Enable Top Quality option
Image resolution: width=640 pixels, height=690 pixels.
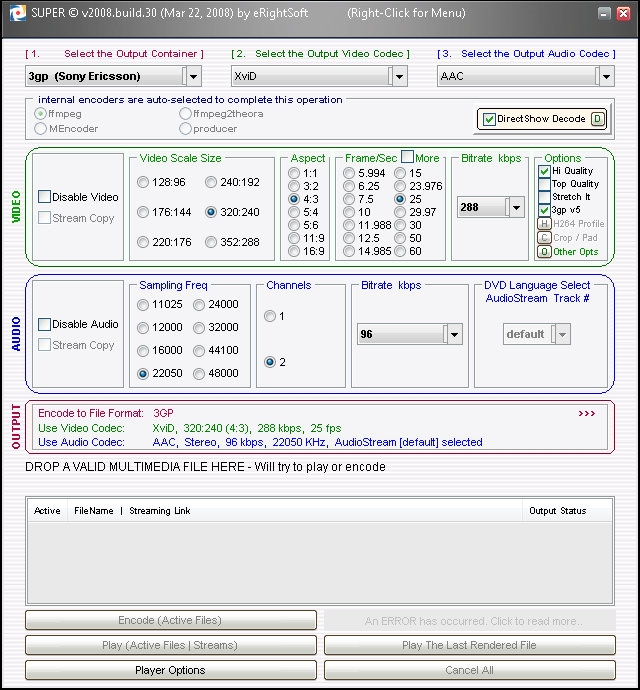coord(544,184)
